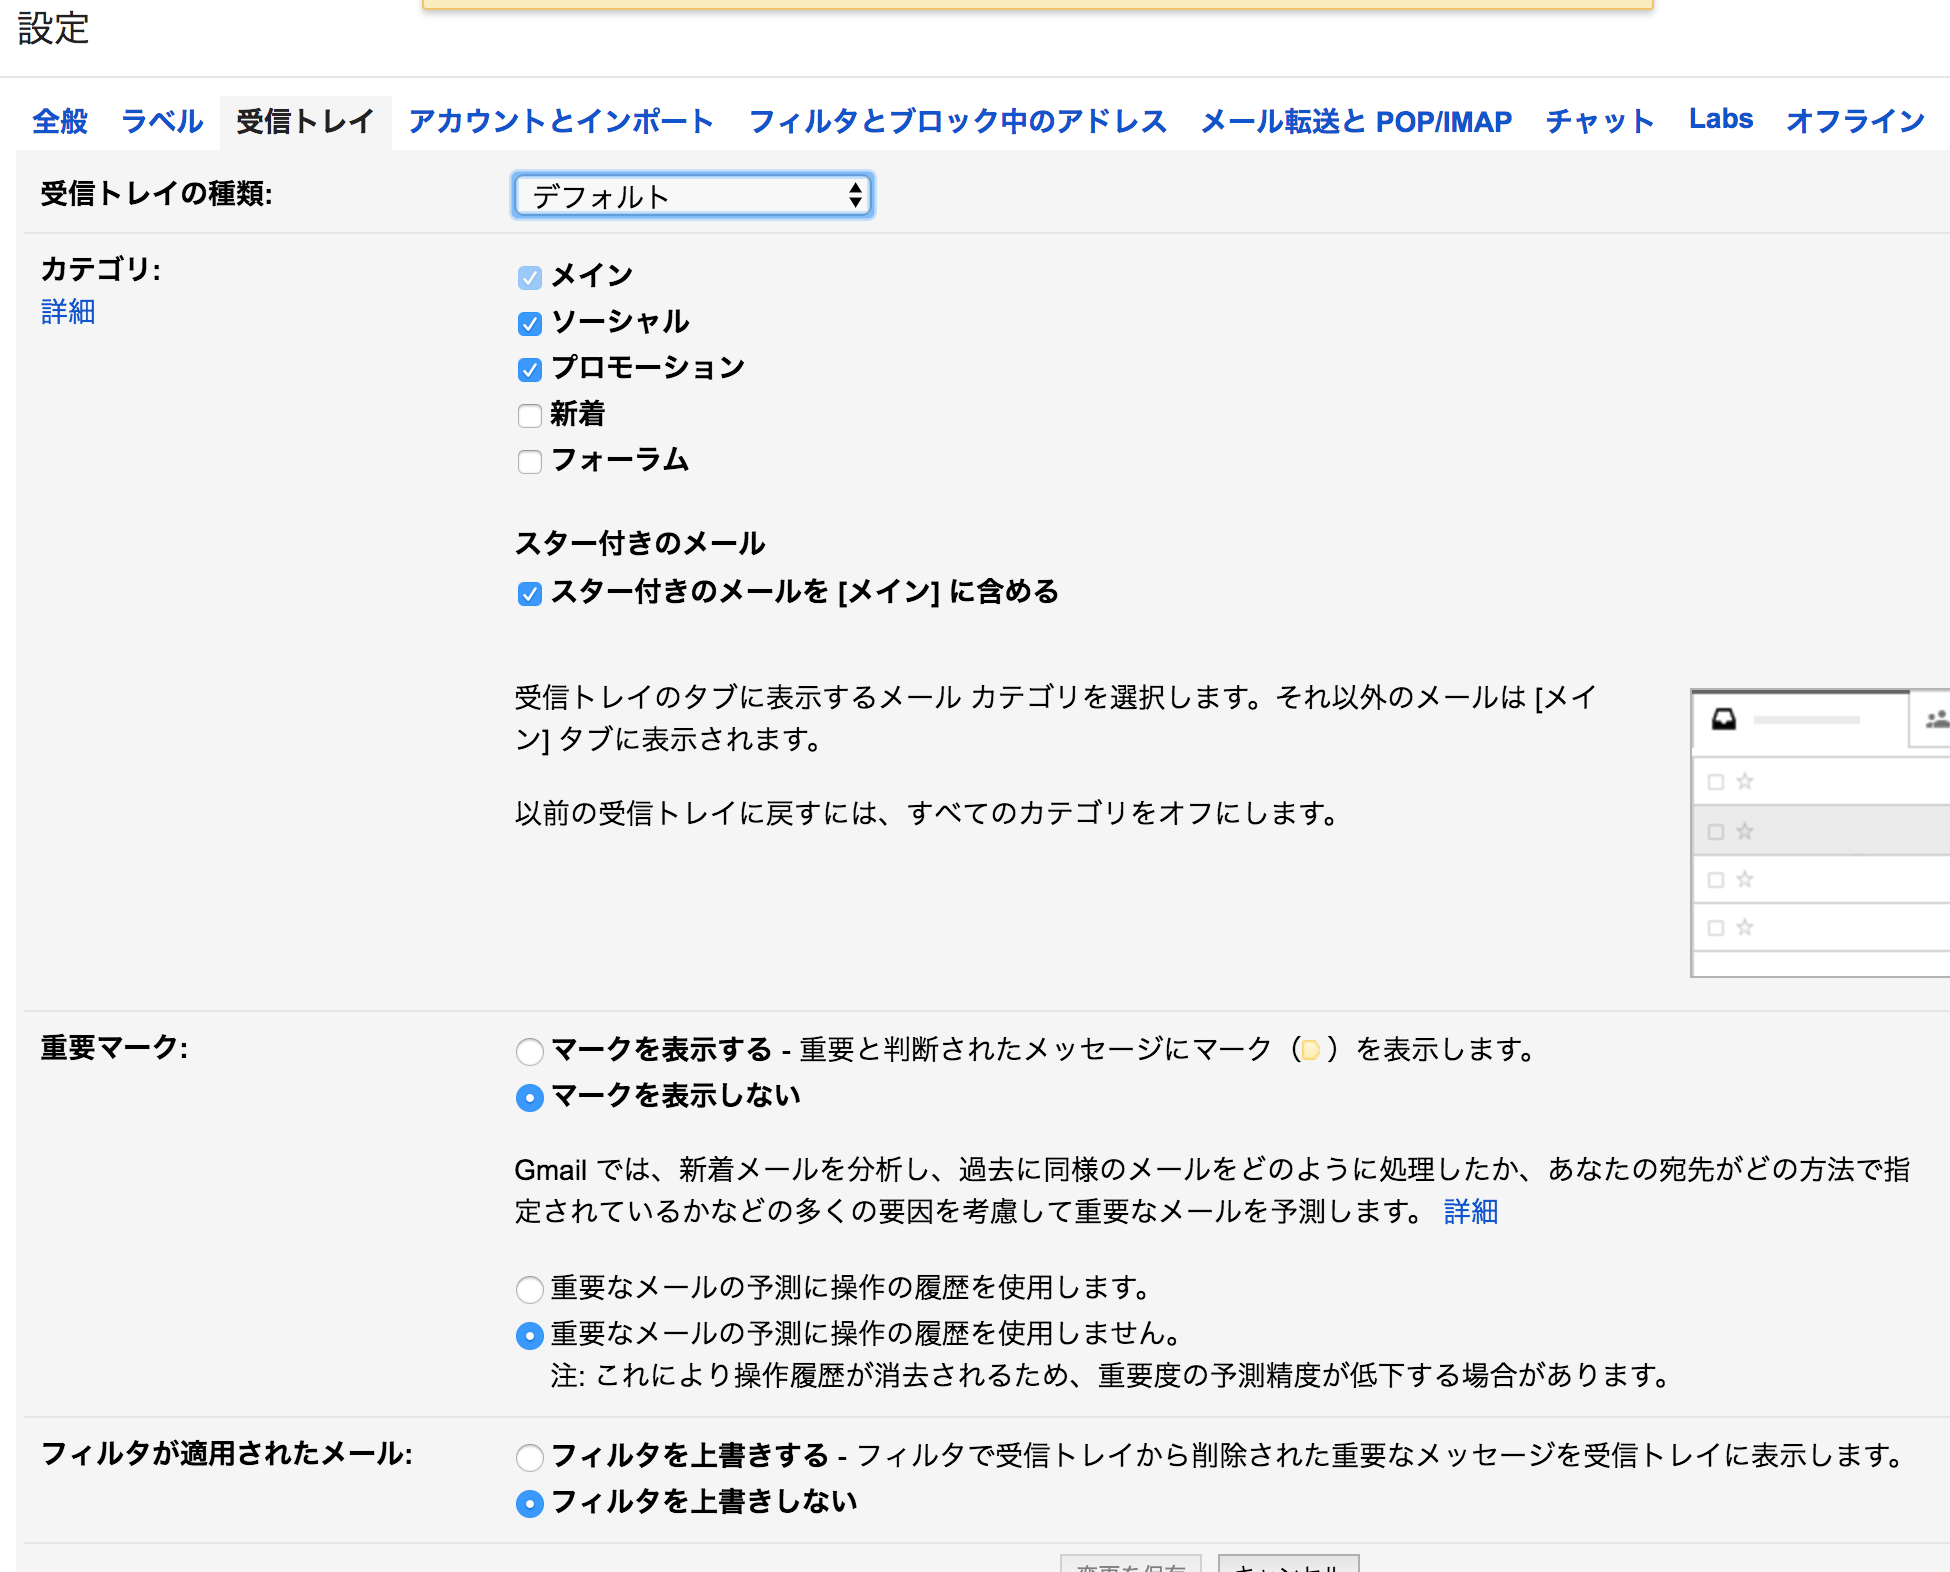Click 詳細 link under カテゴリ
Image resolution: width=1950 pixels, height=1572 pixels.
pos(68,312)
